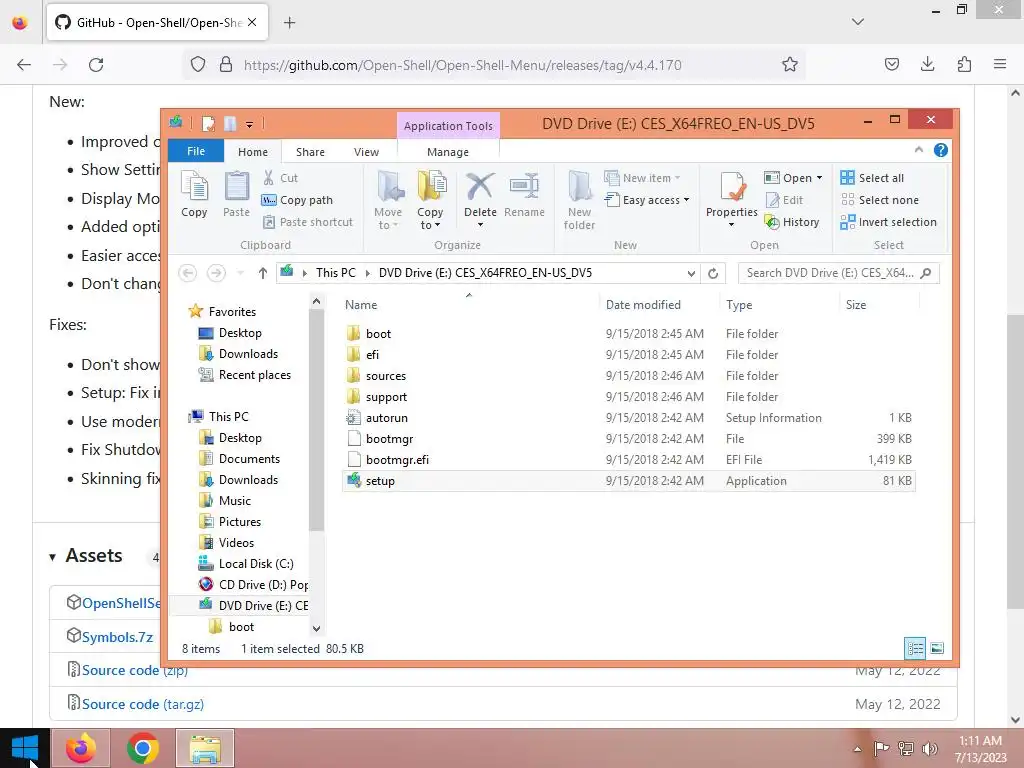The width and height of the screenshot is (1024, 768).
Task: Click Invert selection in the ribbon
Action: (888, 222)
